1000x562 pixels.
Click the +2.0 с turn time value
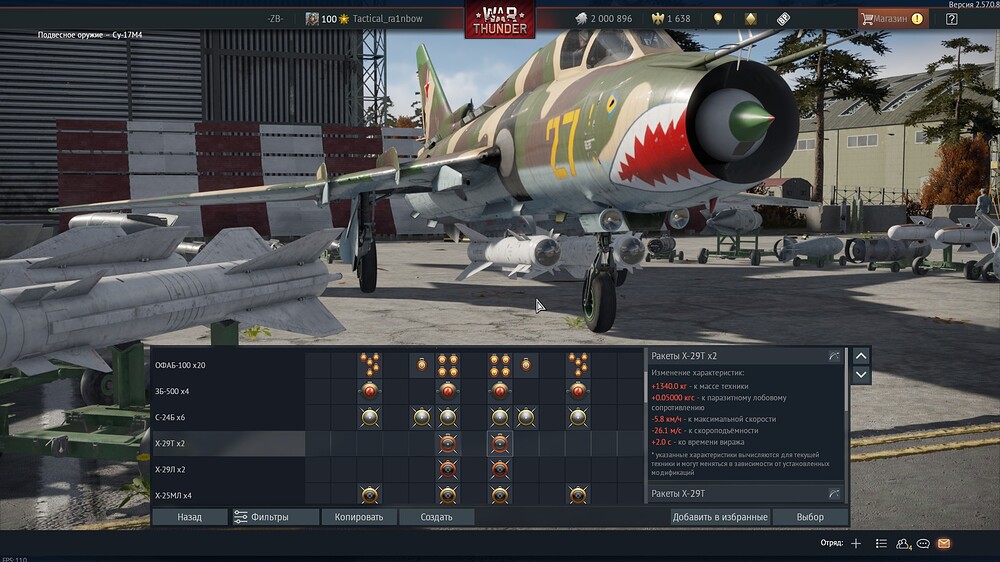click(x=661, y=442)
